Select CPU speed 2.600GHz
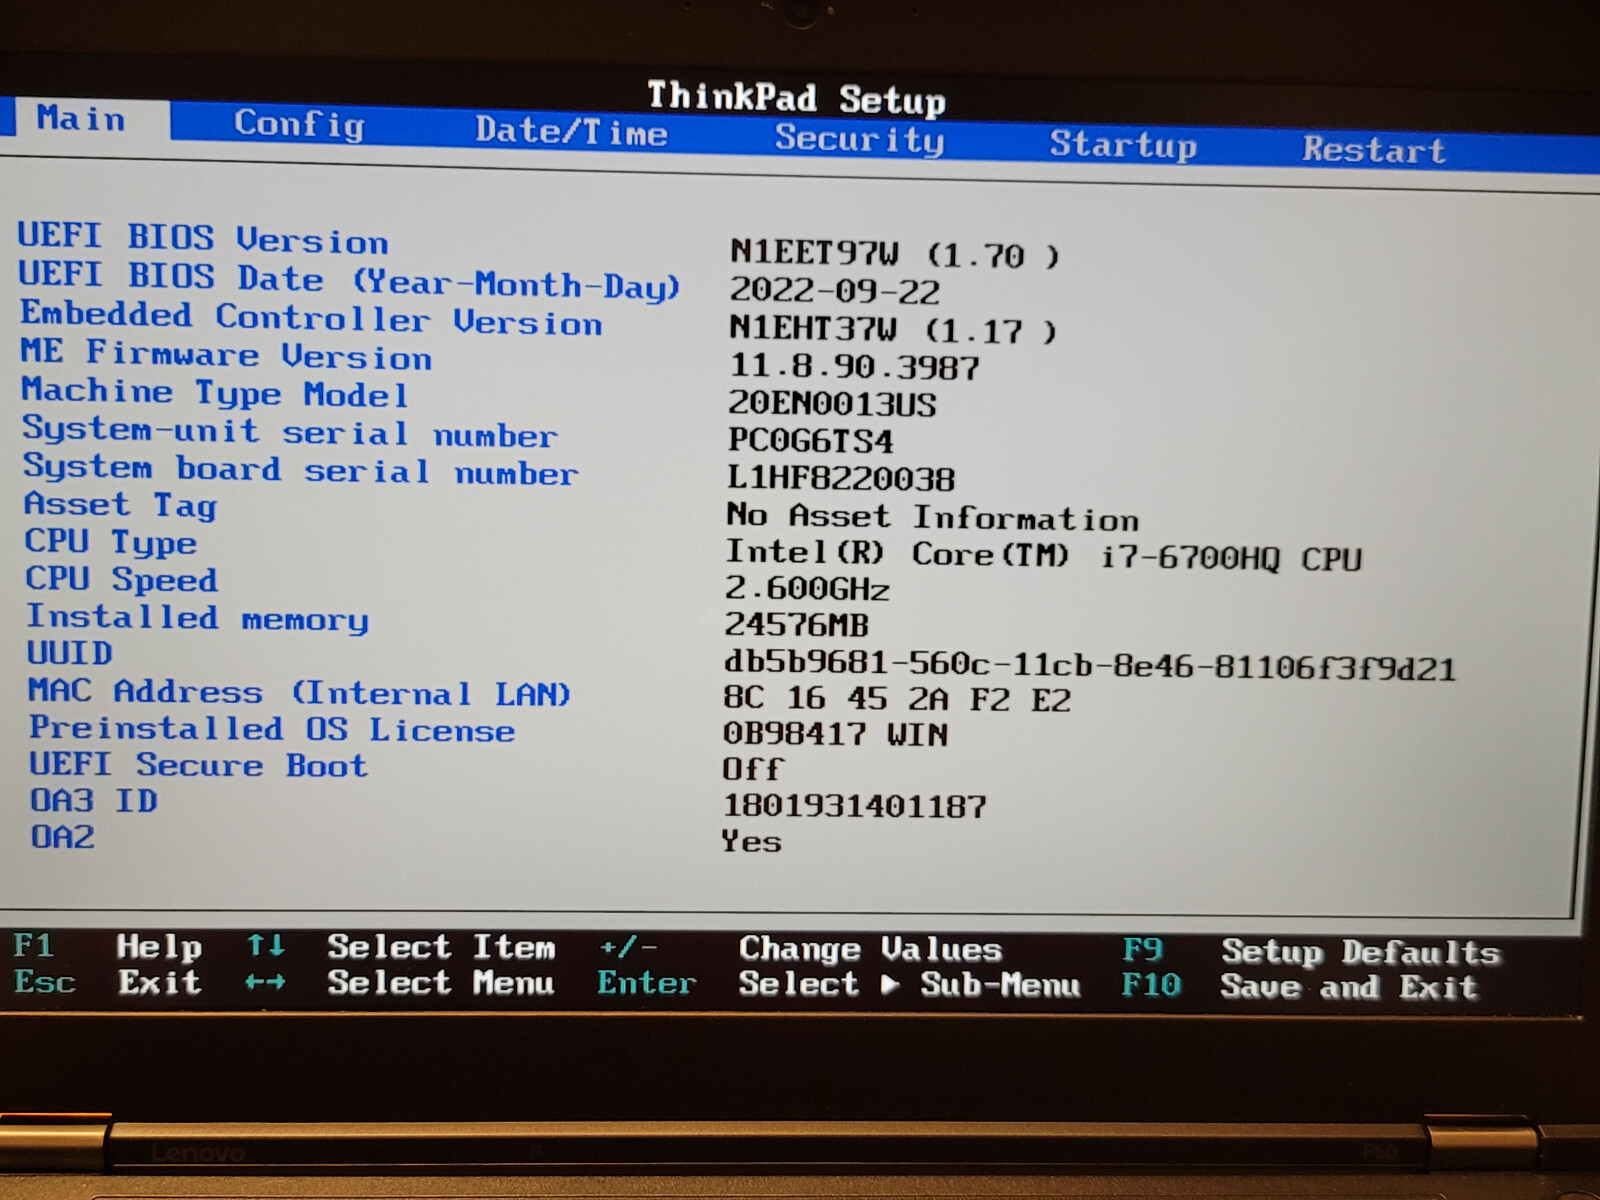Screen dimensions: 1600x1200 [x=807, y=588]
